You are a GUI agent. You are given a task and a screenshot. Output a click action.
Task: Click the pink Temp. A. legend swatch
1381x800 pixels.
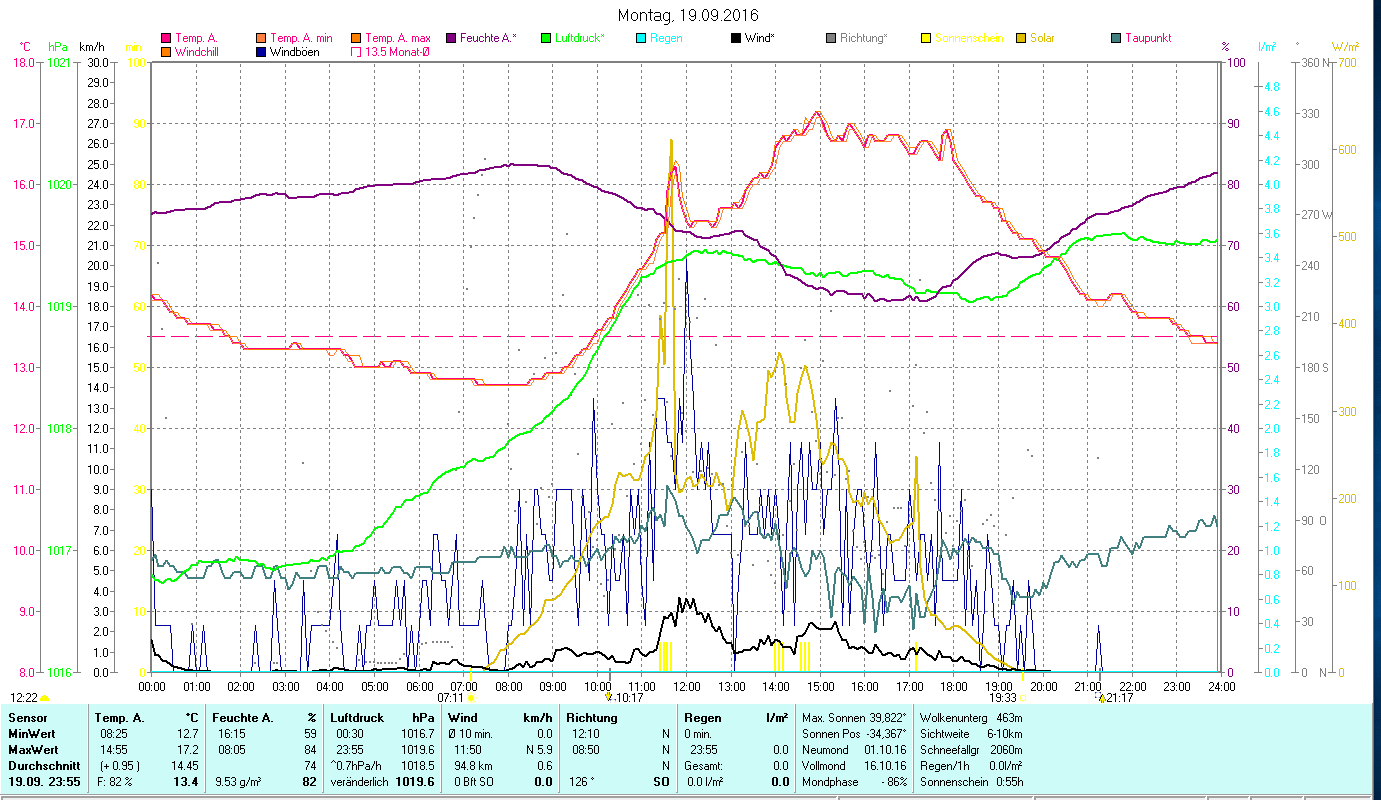tap(165, 38)
